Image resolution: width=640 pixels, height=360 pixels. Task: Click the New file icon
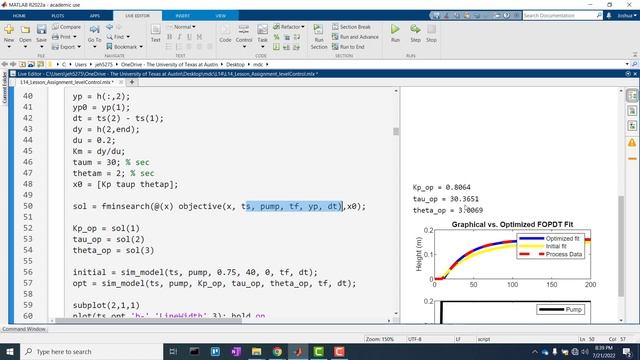[x=9, y=30]
